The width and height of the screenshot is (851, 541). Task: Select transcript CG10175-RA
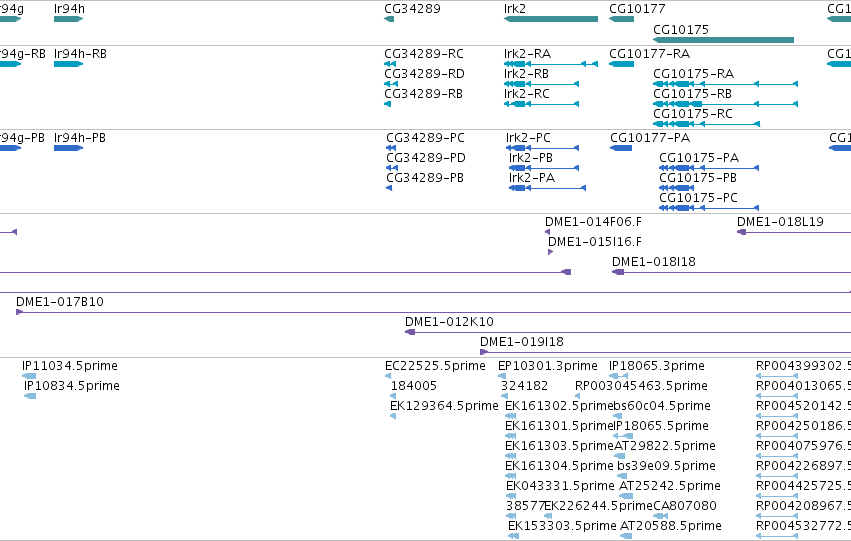coord(725,84)
